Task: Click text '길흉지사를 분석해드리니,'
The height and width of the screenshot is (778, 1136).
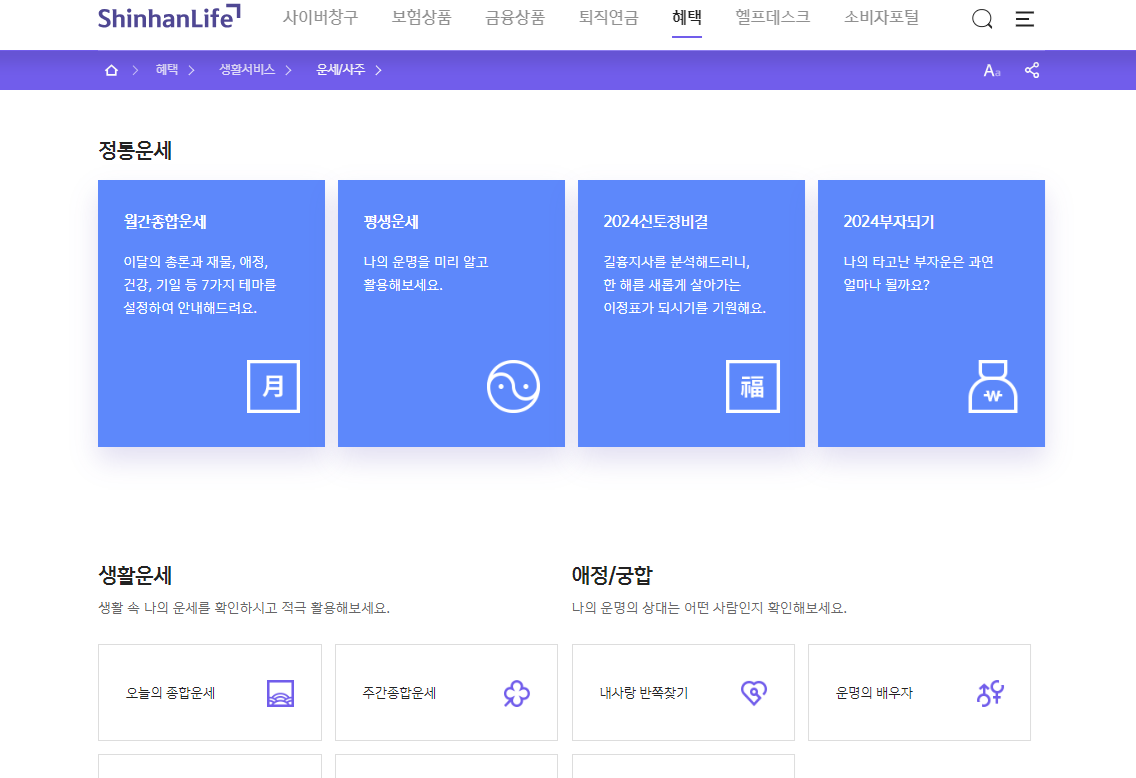Action: [677, 262]
